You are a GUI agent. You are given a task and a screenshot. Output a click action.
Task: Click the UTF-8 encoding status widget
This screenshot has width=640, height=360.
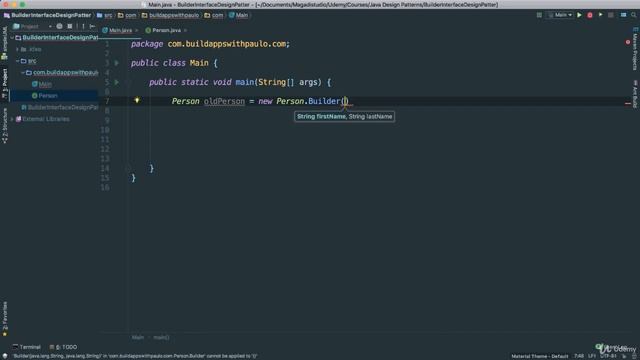tap(608, 356)
